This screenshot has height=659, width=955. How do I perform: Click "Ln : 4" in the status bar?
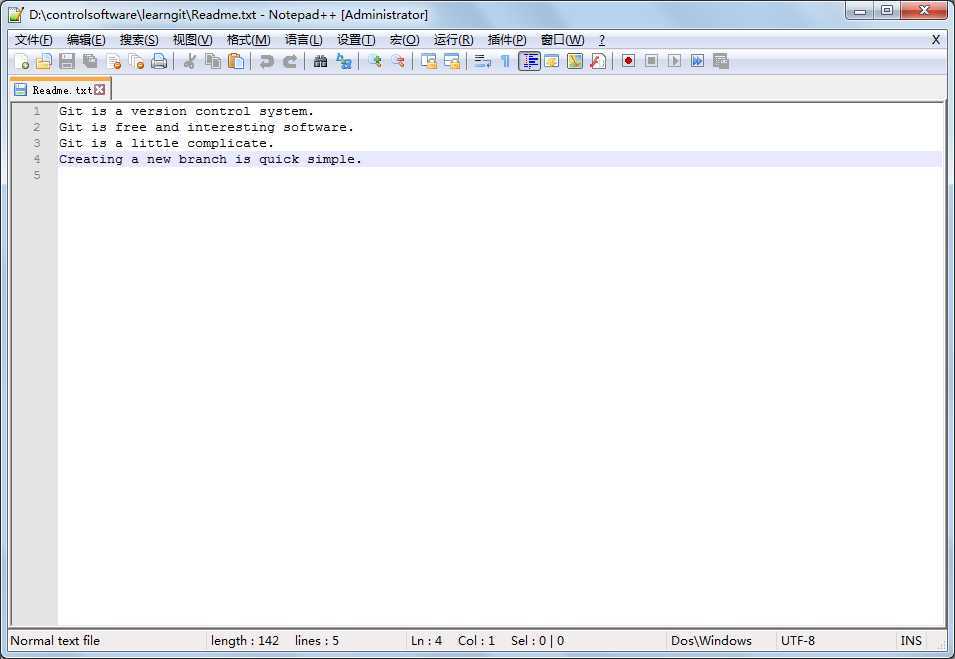(426, 641)
